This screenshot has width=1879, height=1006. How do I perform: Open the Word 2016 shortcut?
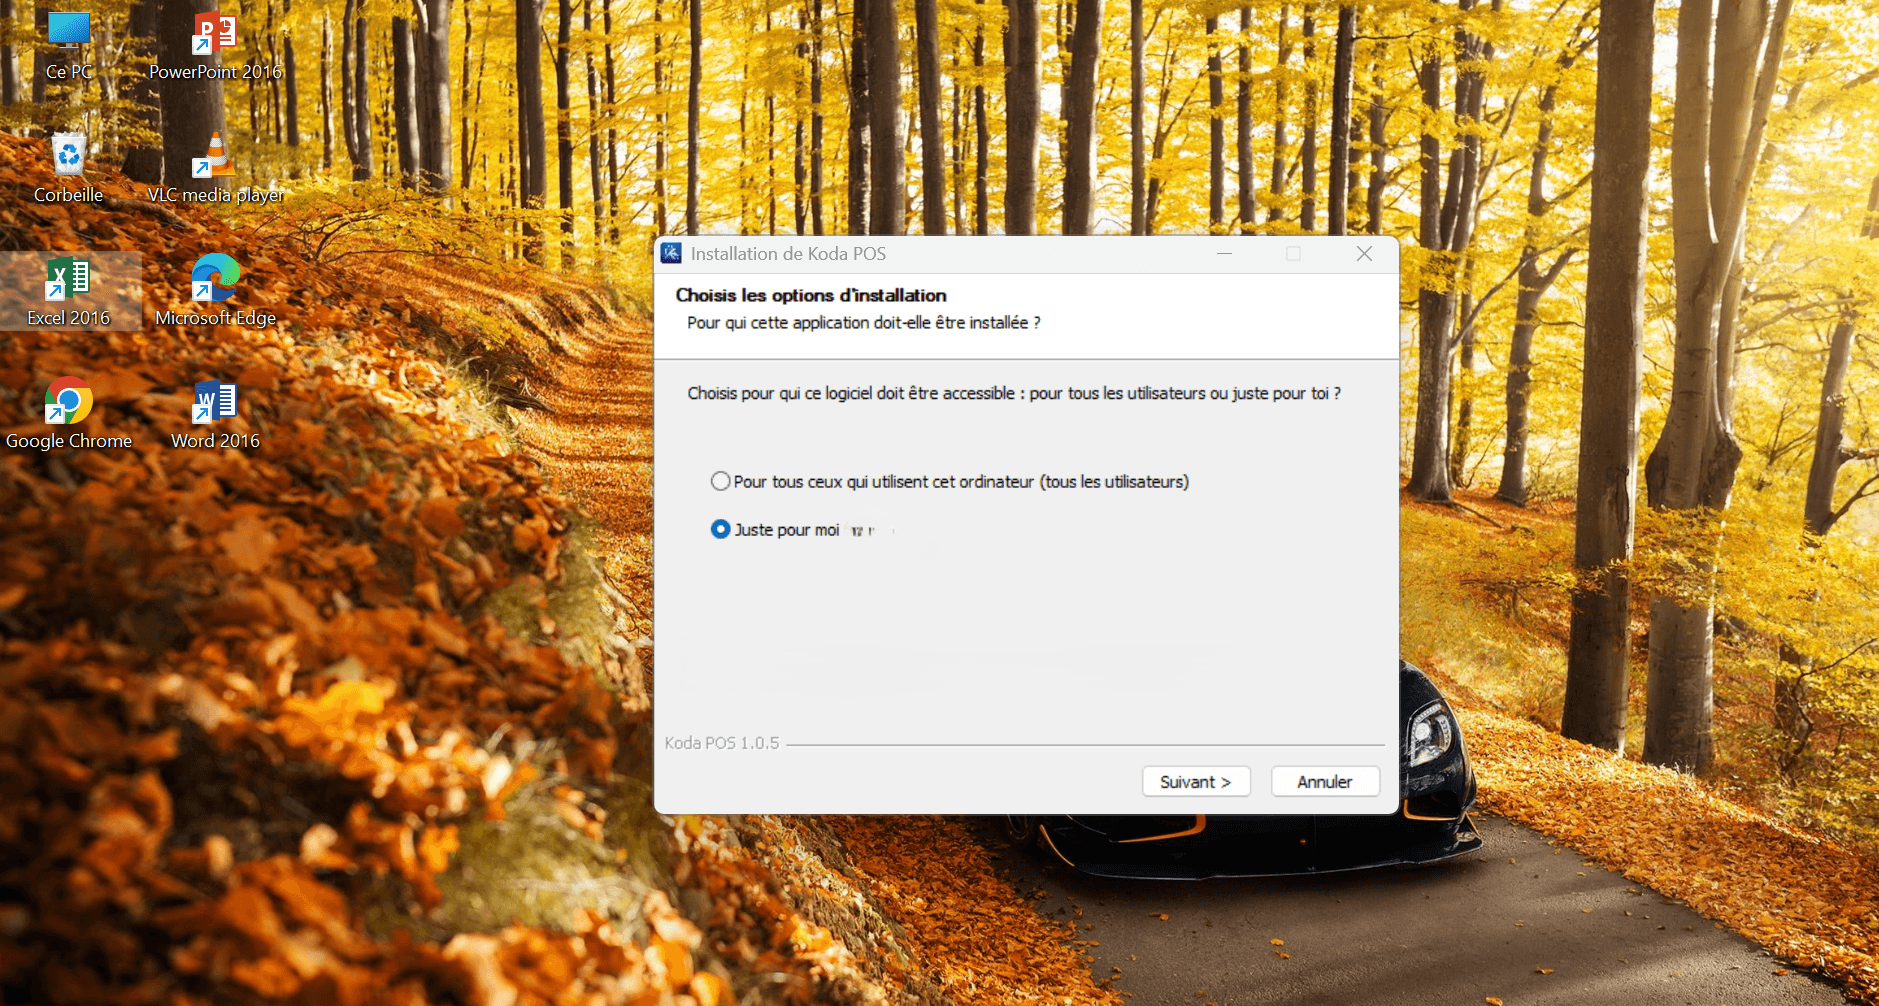click(215, 414)
